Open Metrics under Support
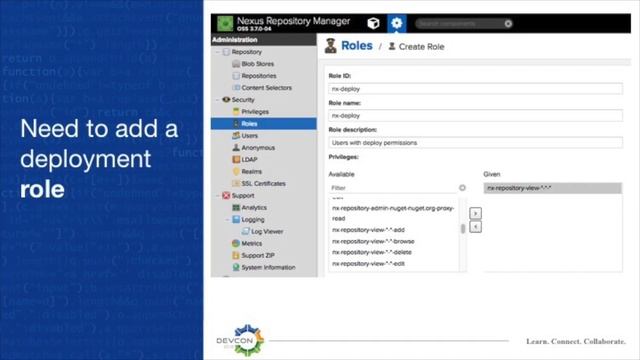The width and height of the screenshot is (640, 360). click(251, 243)
